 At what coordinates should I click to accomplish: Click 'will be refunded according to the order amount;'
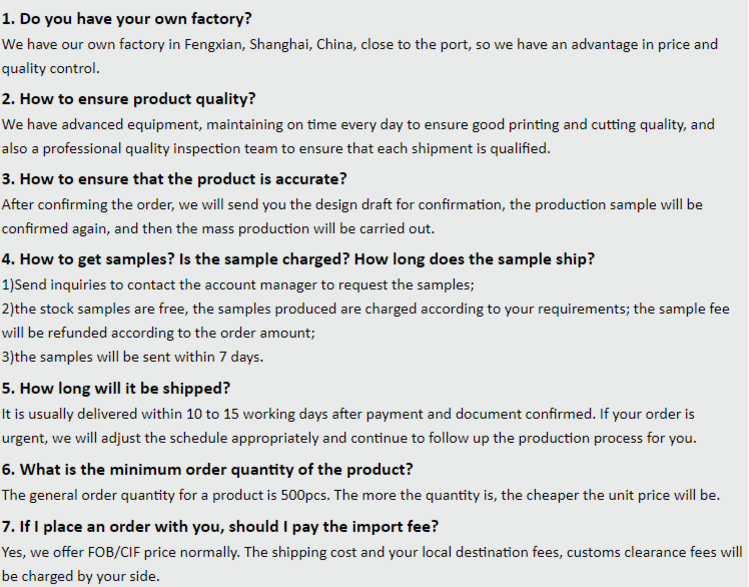tap(158, 333)
